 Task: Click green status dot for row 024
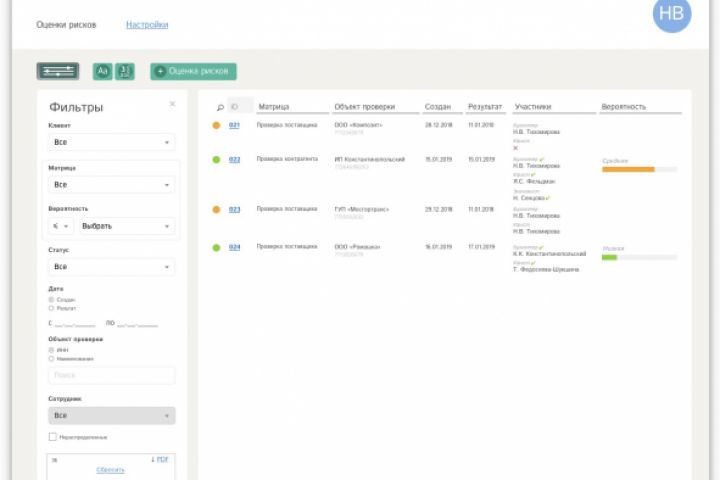click(x=216, y=247)
